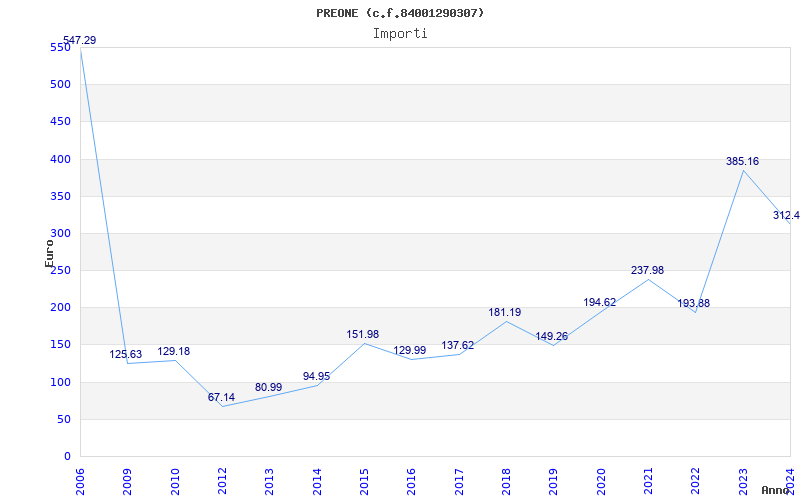This screenshot has height=500, width=800.
Task: Click the 2013 year label
Action: click(269, 482)
